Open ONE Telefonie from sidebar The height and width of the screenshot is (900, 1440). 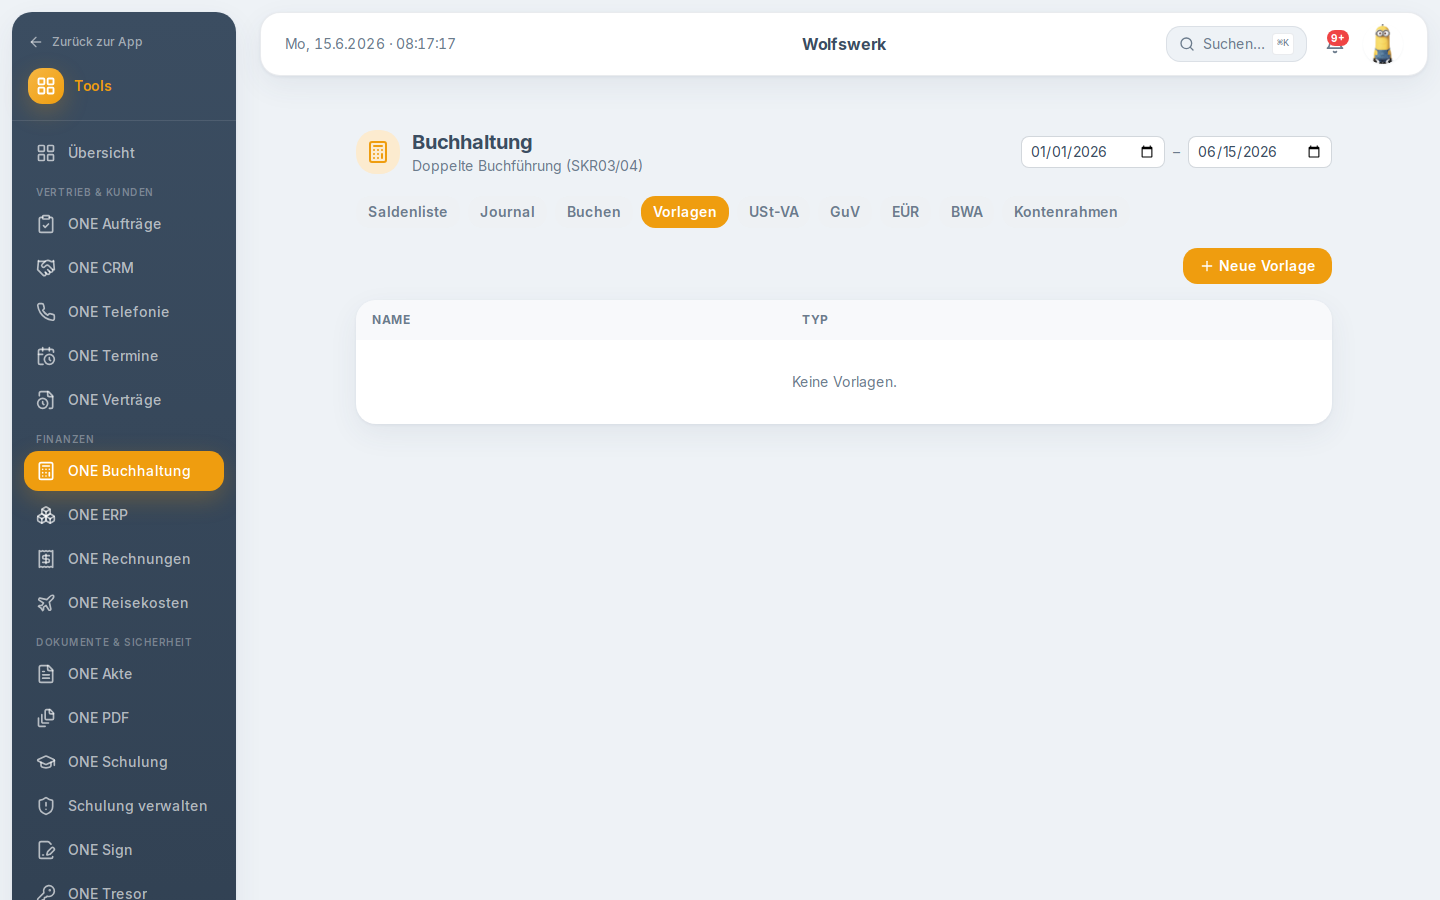tap(124, 312)
